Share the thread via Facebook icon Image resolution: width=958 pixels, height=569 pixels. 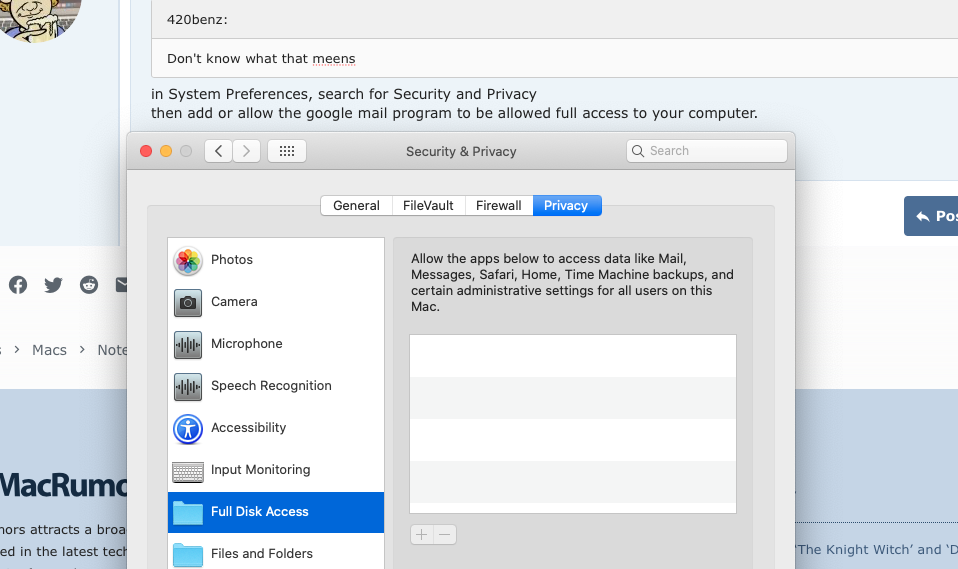pos(18,285)
